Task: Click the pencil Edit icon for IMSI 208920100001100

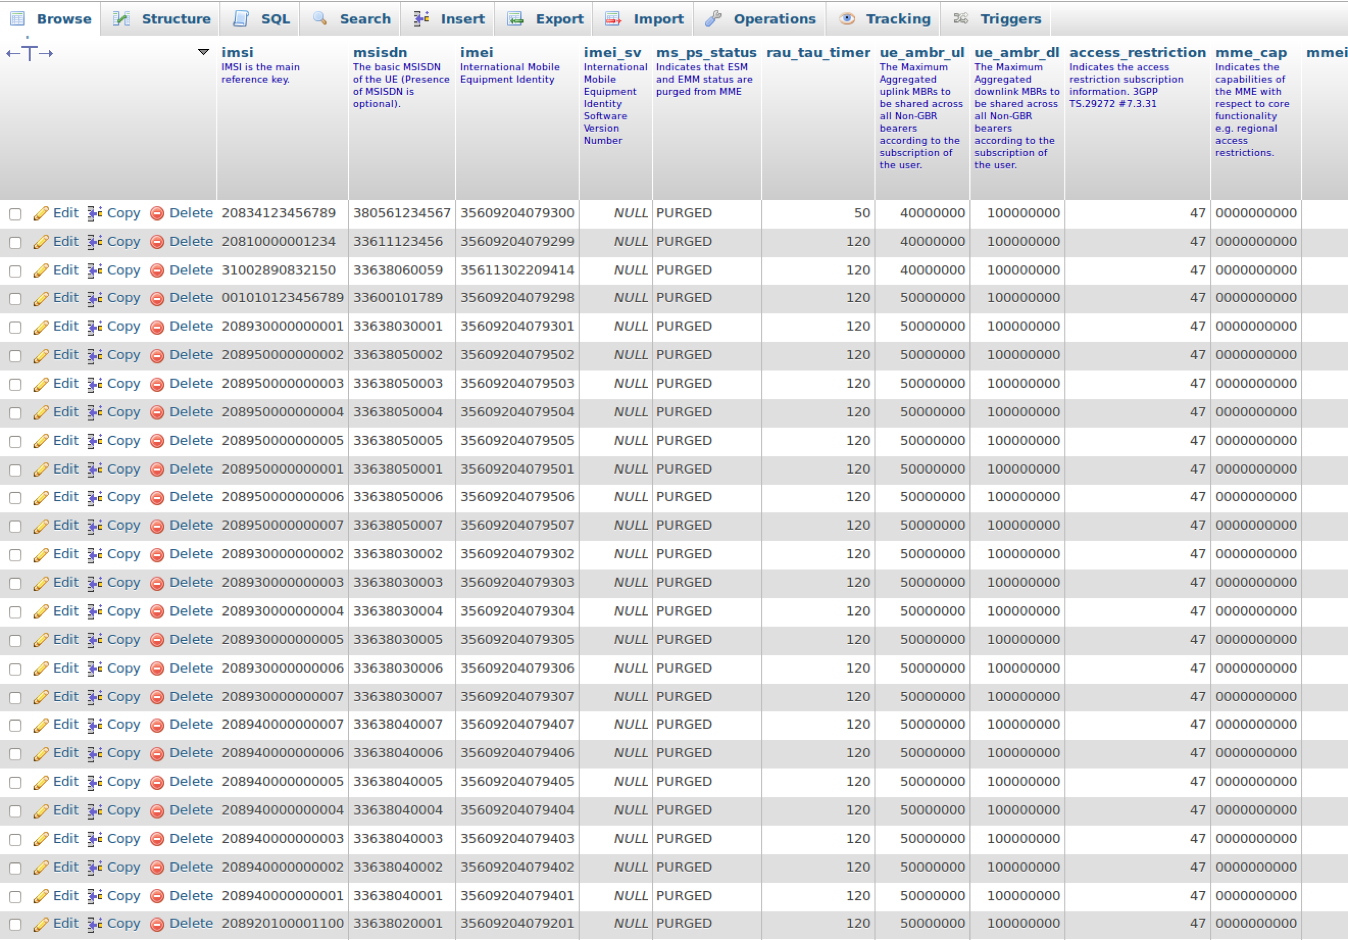Action: coord(41,925)
